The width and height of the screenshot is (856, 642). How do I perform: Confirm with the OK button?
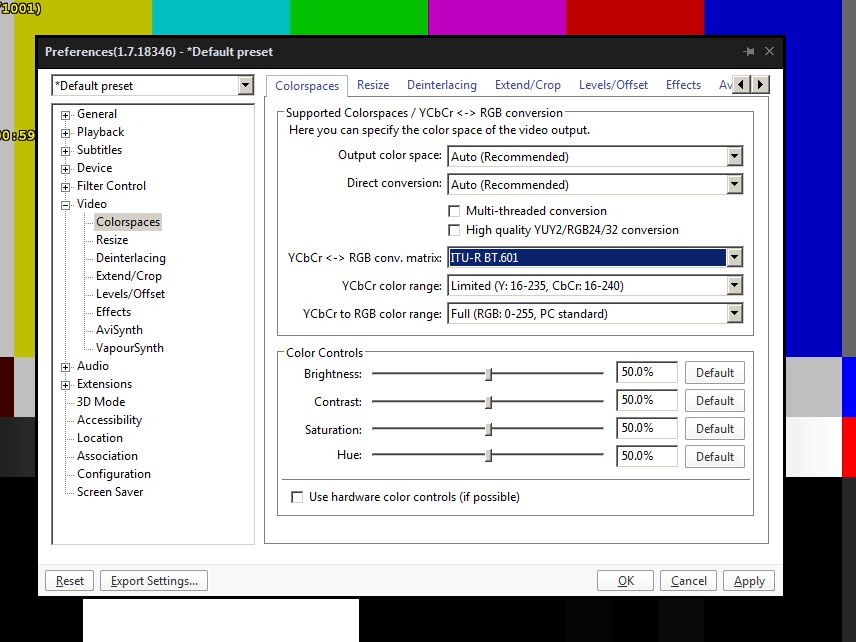pyautogui.click(x=625, y=581)
